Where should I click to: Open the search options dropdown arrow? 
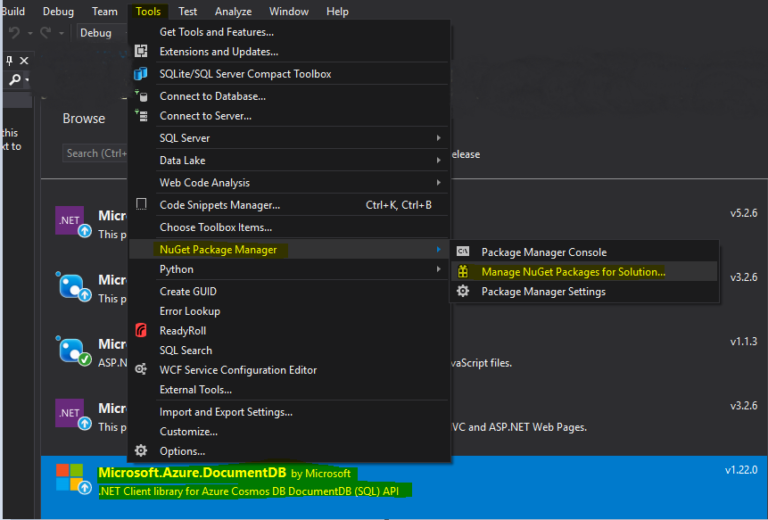(27, 80)
